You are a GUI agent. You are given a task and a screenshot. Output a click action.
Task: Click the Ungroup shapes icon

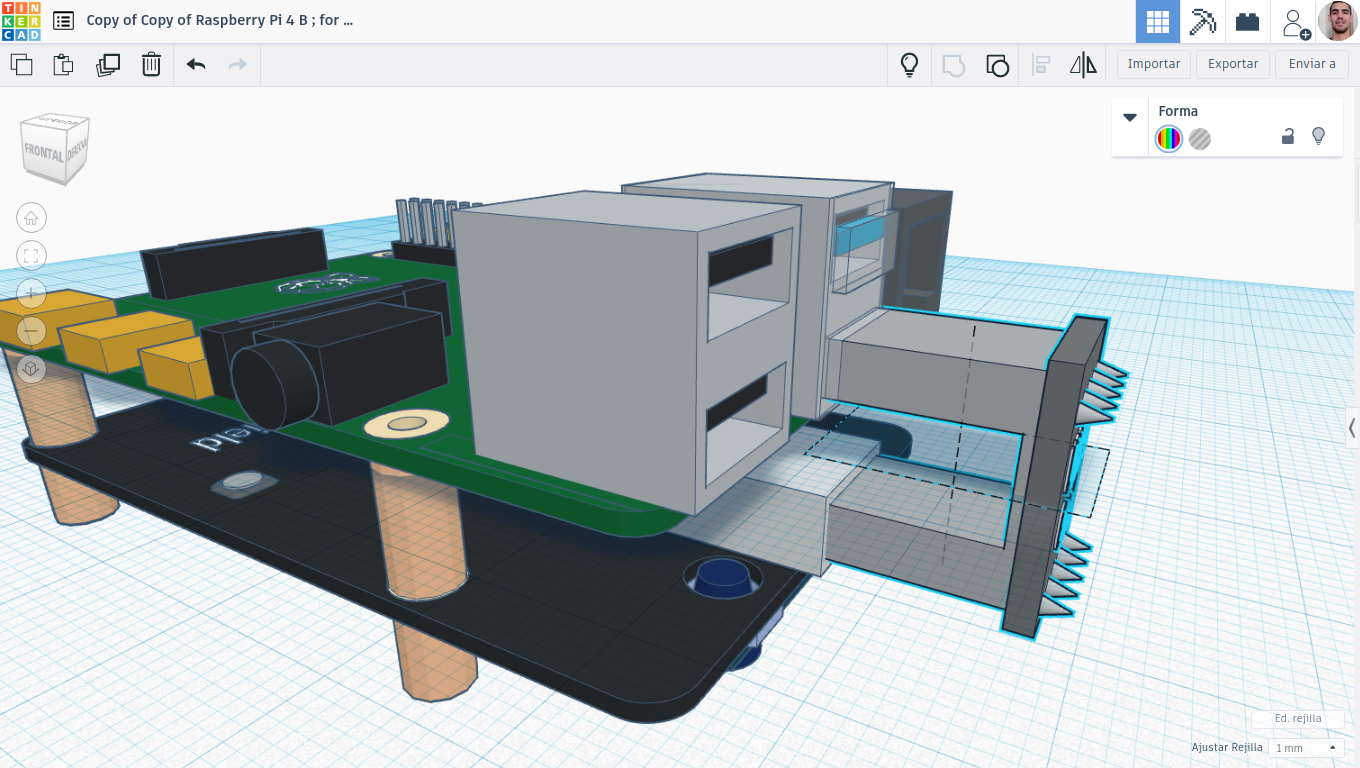[997, 65]
